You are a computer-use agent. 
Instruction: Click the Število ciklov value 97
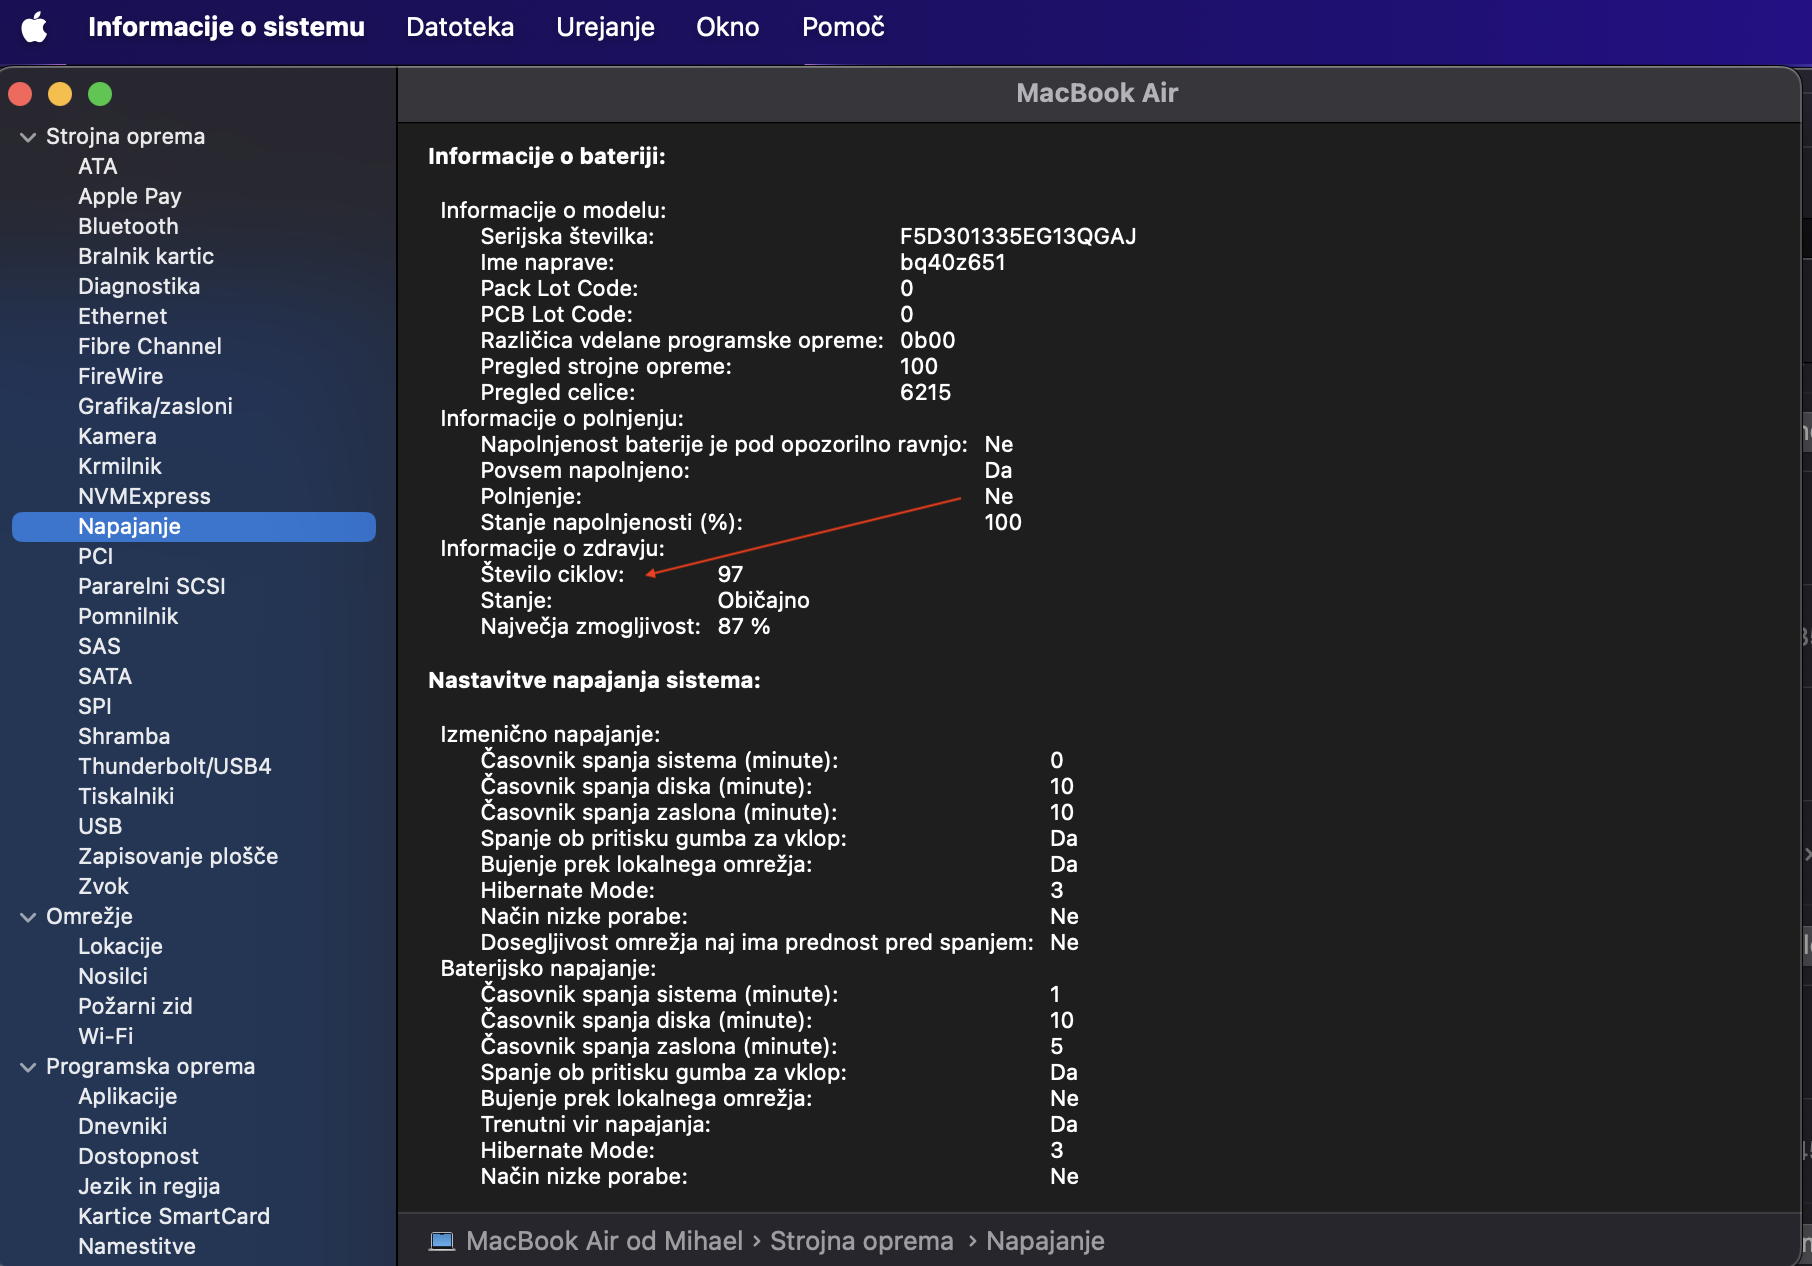click(730, 574)
